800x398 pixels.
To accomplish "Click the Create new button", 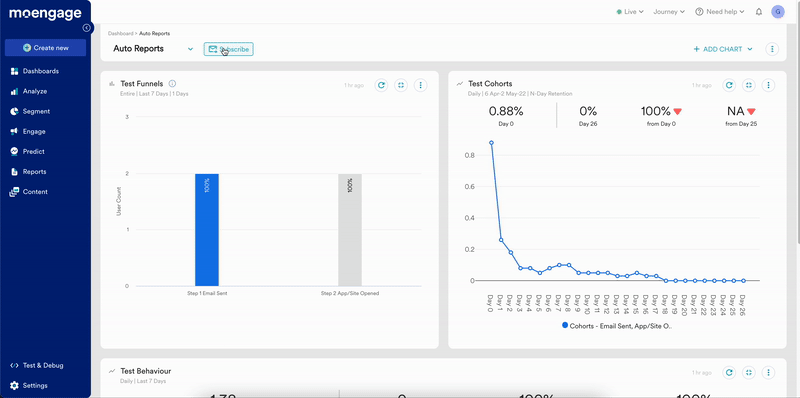I will point(45,48).
